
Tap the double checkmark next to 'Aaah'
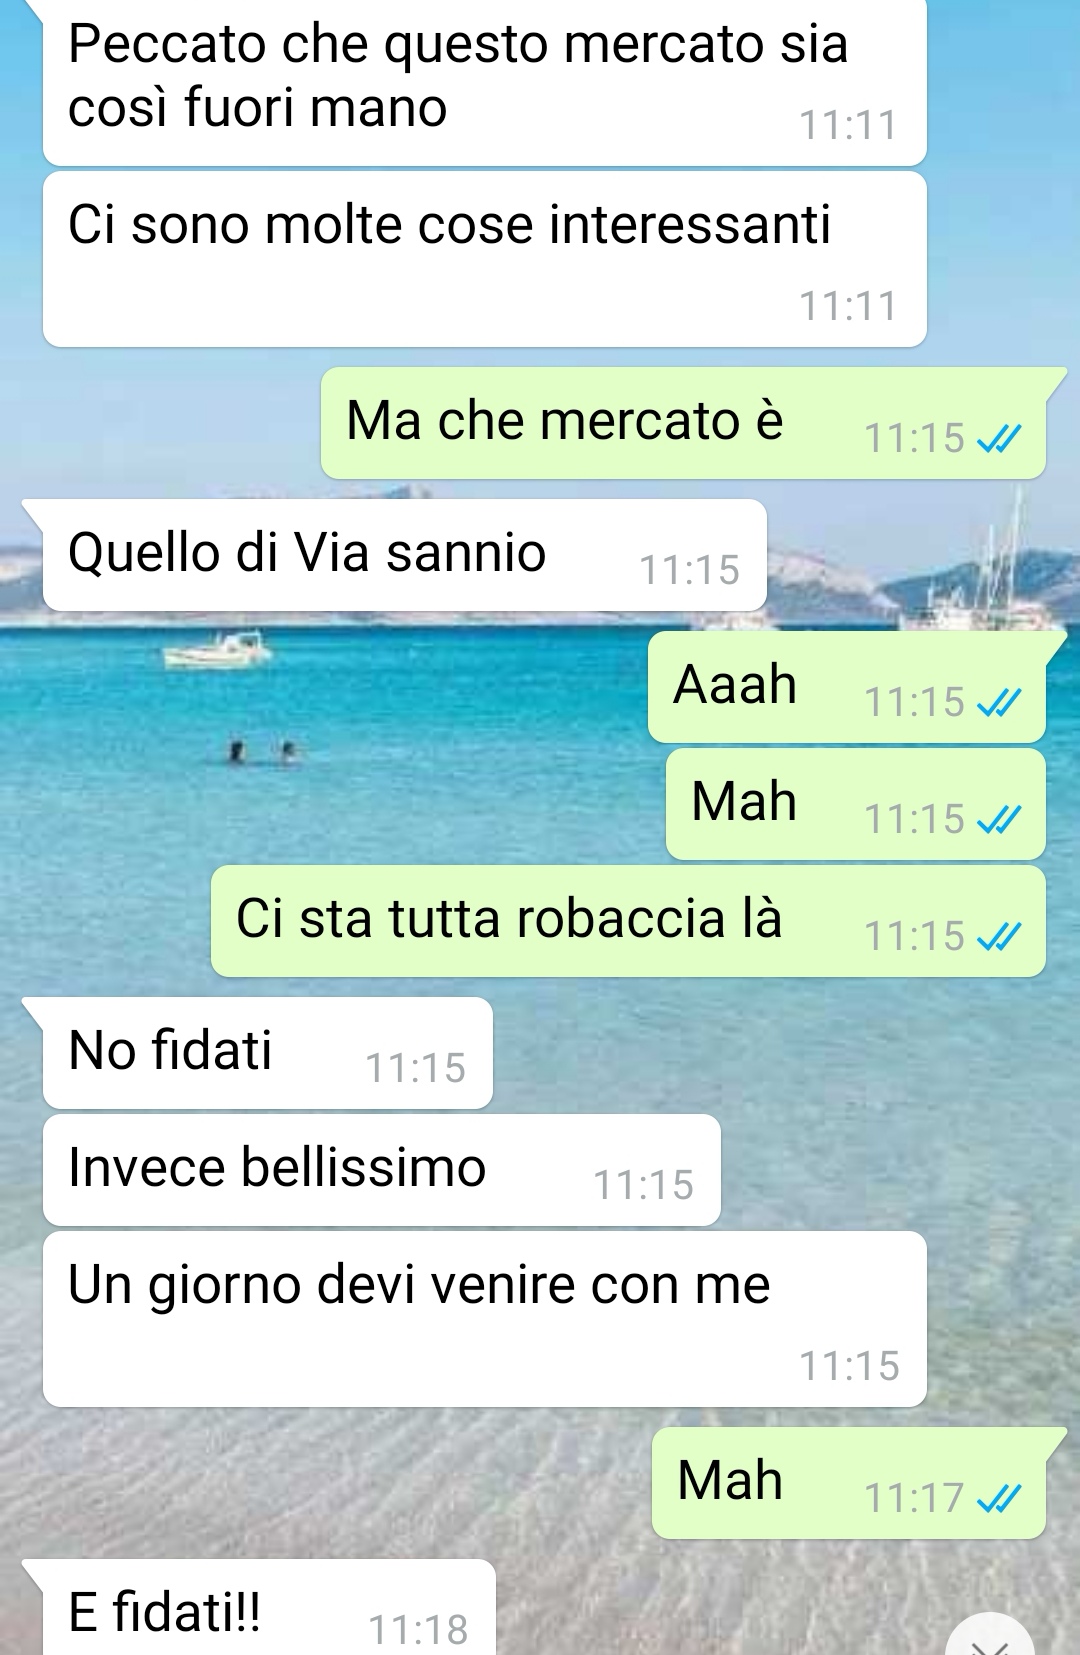[999, 702]
